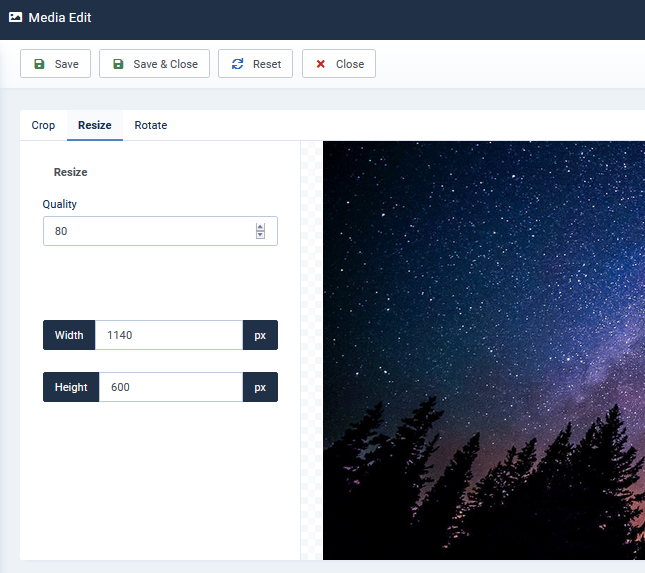Click the Width label
Screen dimensions: 645x573
pos(69,335)
